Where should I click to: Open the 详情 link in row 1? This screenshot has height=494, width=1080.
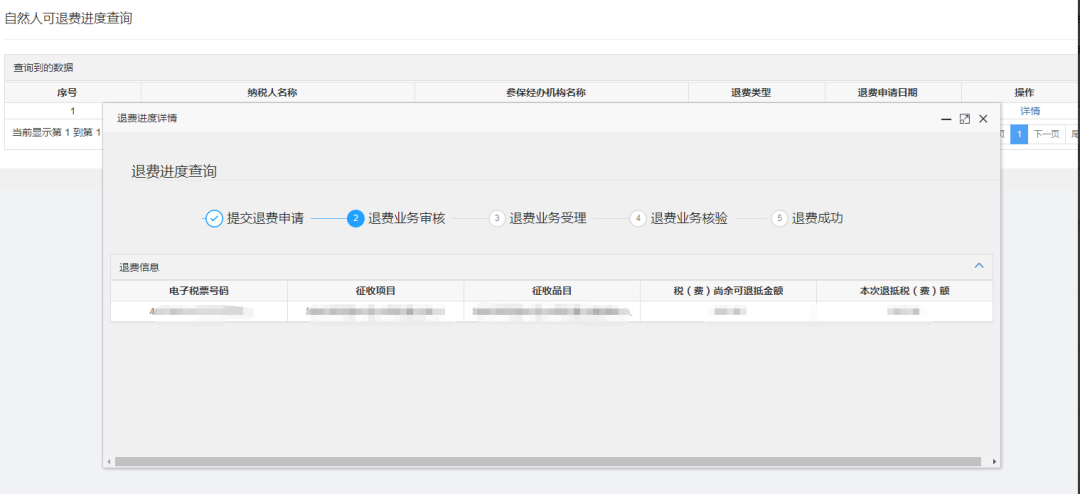pyautogui.click(x=1030, y=111)
